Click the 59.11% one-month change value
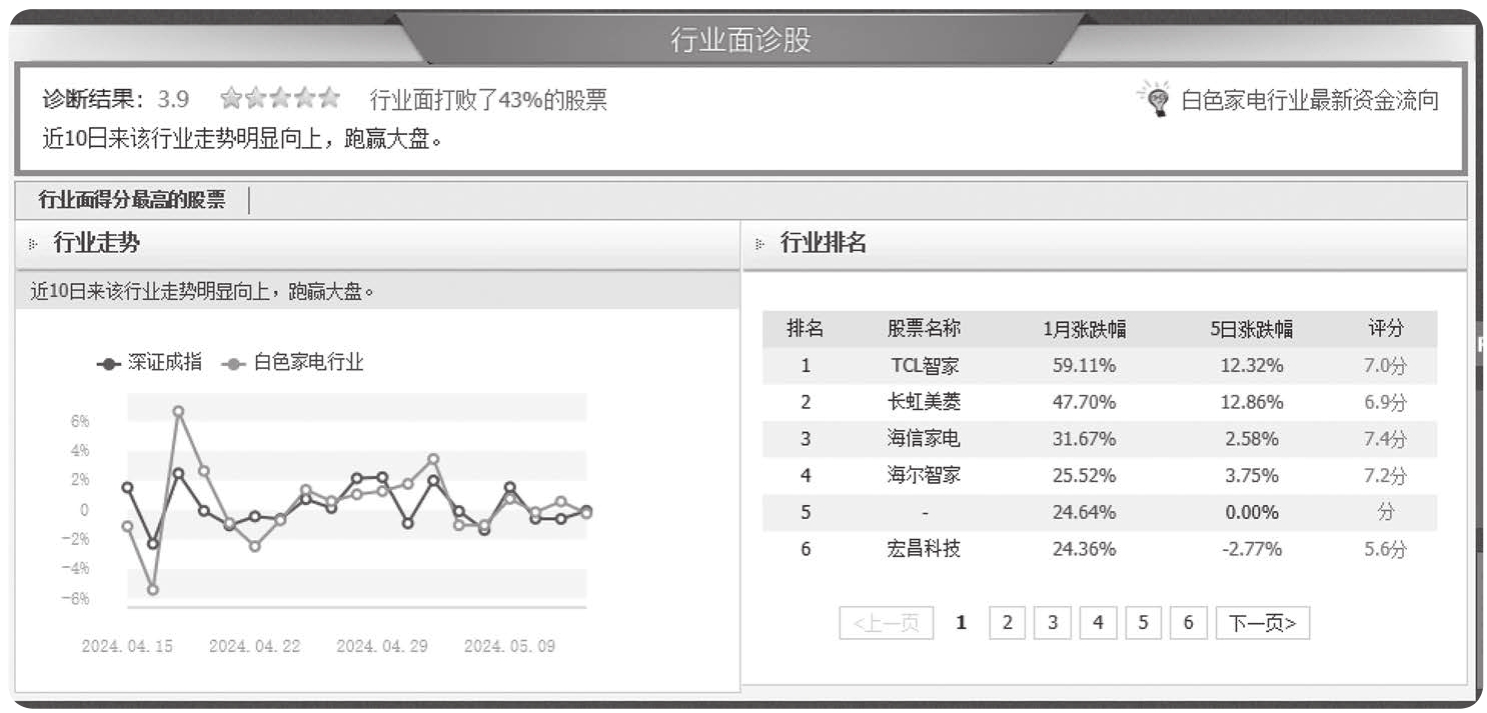 pyautogui.click(x=1084, y=366)
